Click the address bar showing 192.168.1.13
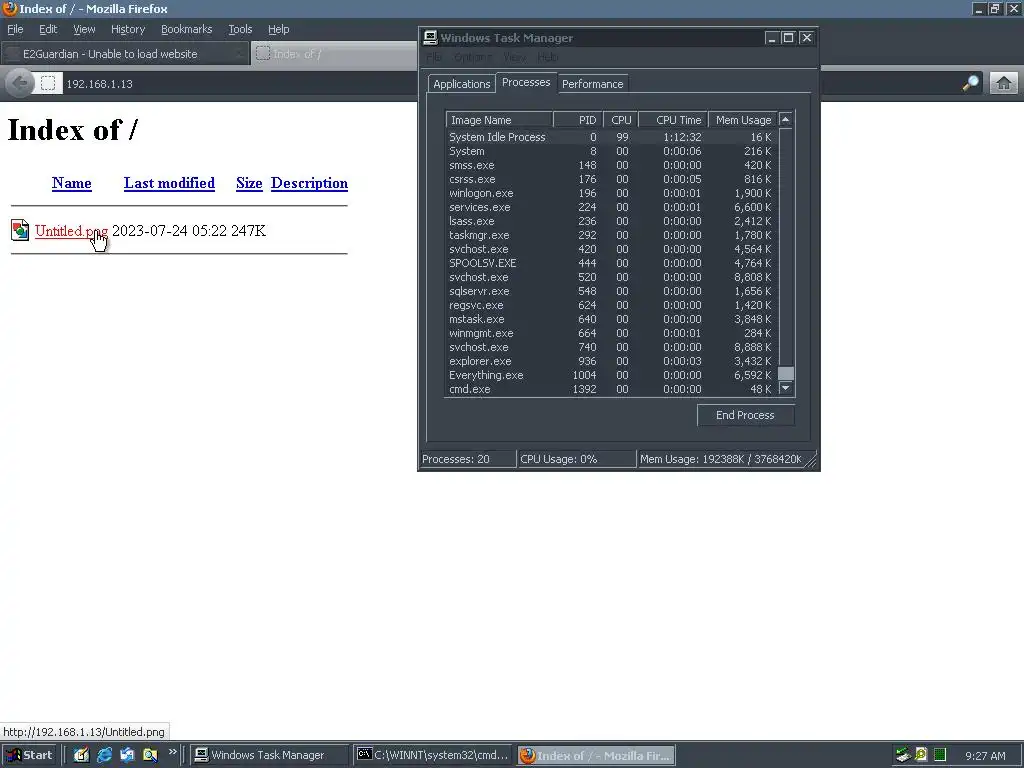The height and width of the screenshot is (768, 1024). pos(240,84)
